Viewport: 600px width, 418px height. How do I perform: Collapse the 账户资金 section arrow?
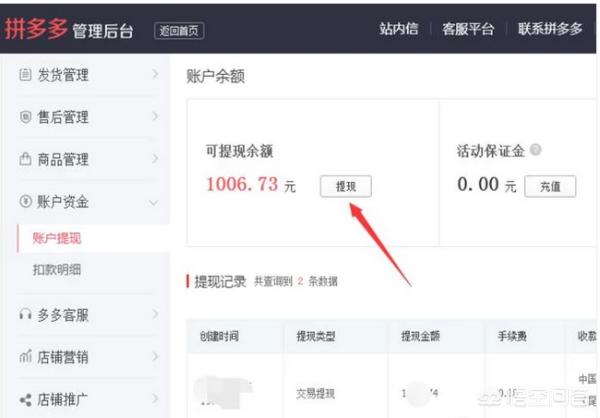[x=155, y=202]
